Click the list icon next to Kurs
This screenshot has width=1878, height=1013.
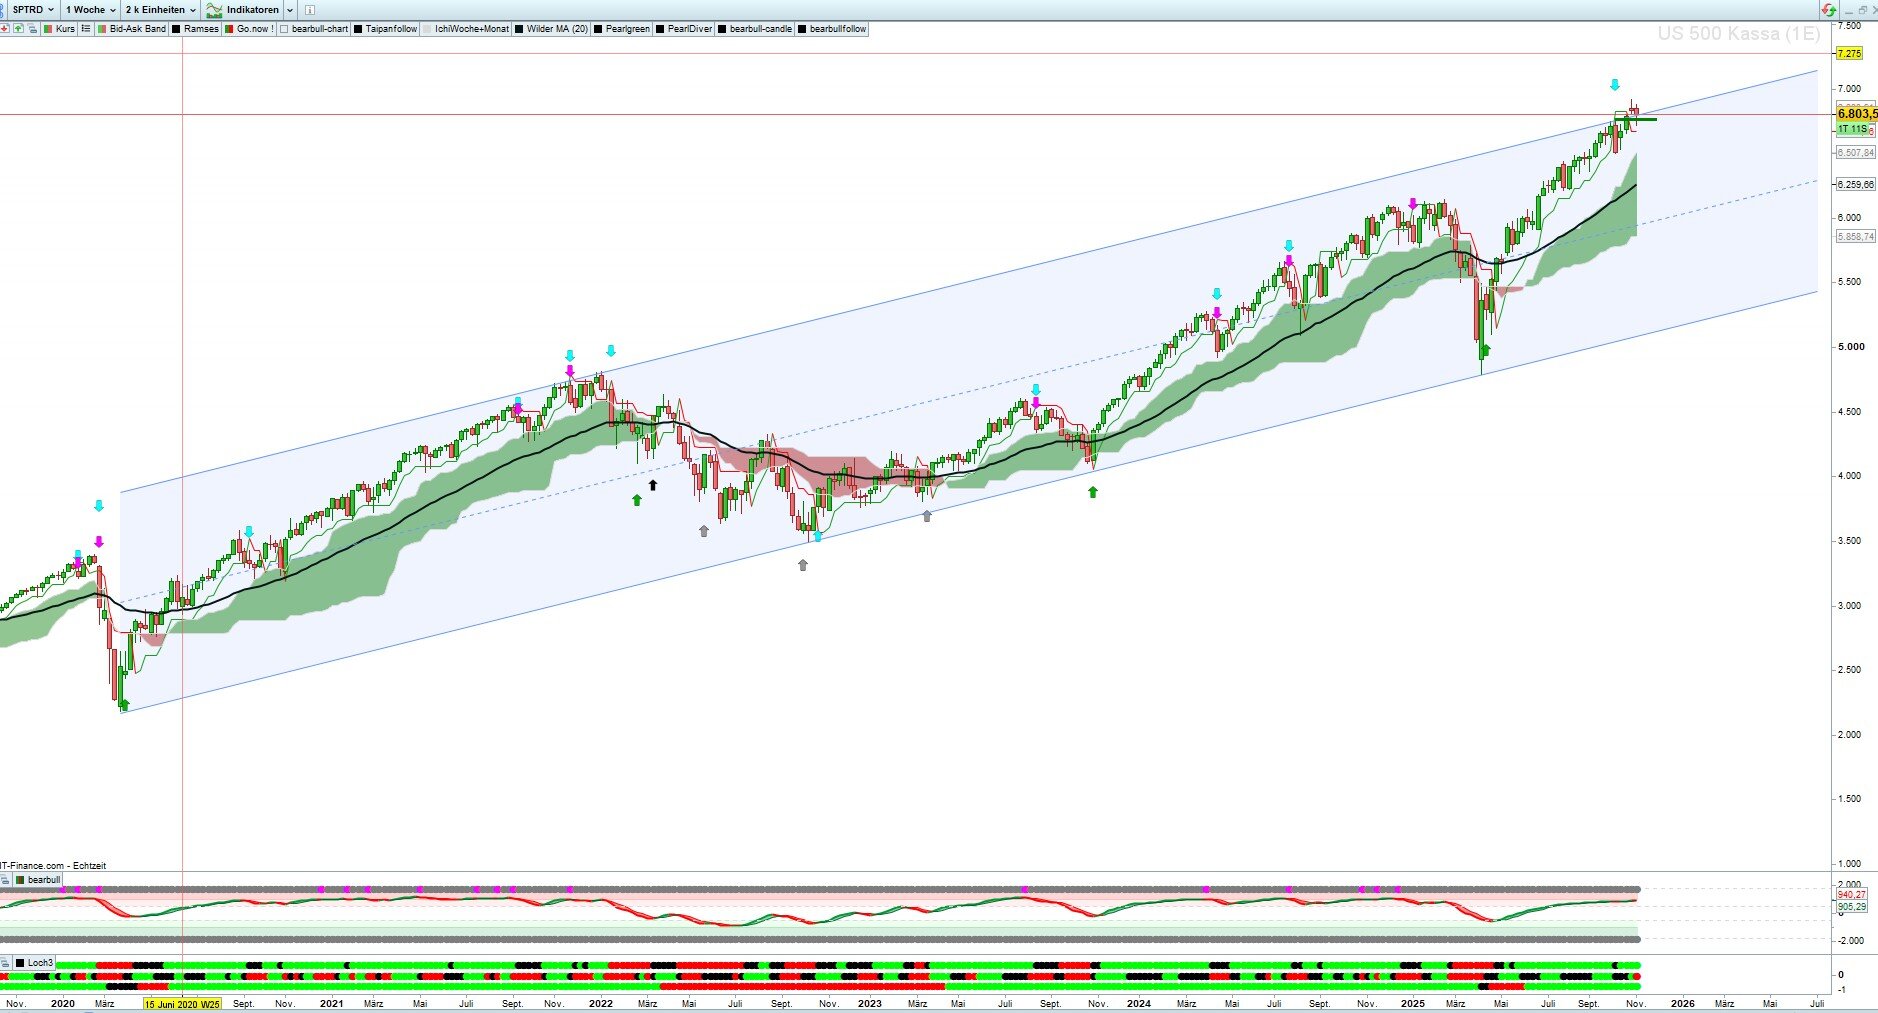(86, 29)
